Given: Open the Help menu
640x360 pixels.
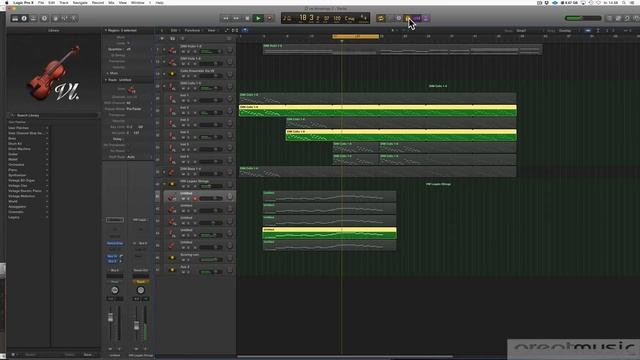Looking at the screenshot, I should pos(160,2).
